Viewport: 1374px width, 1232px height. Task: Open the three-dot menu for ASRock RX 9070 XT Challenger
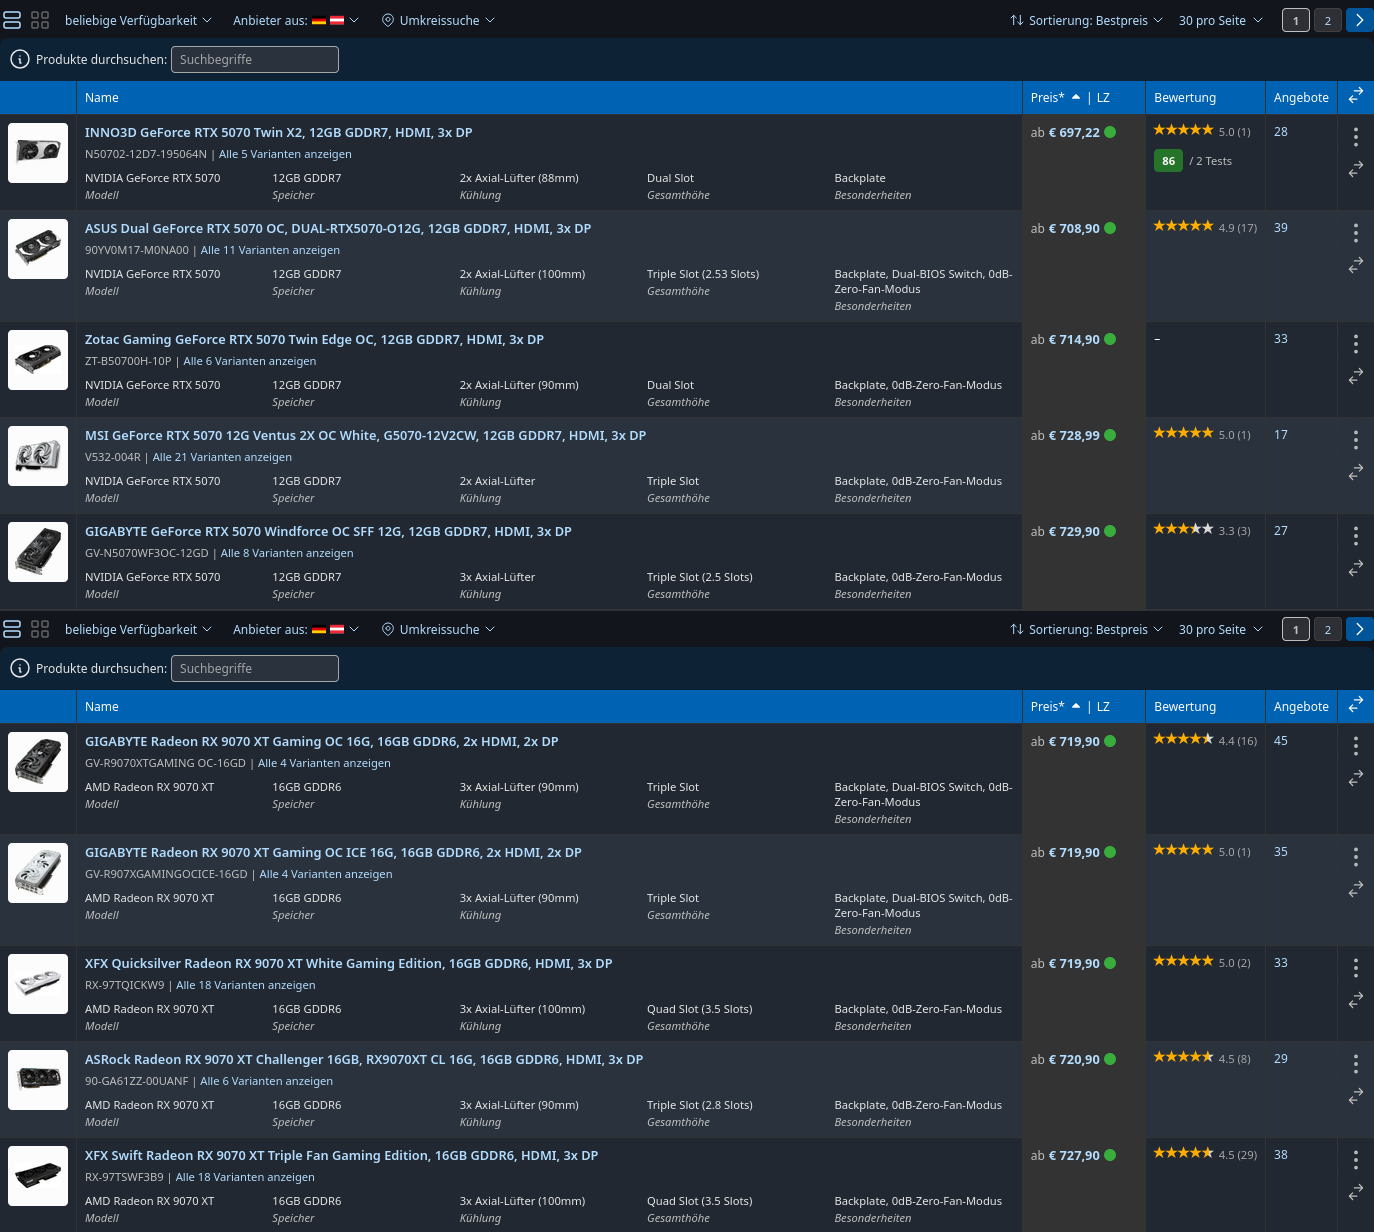[1356, 1064]
